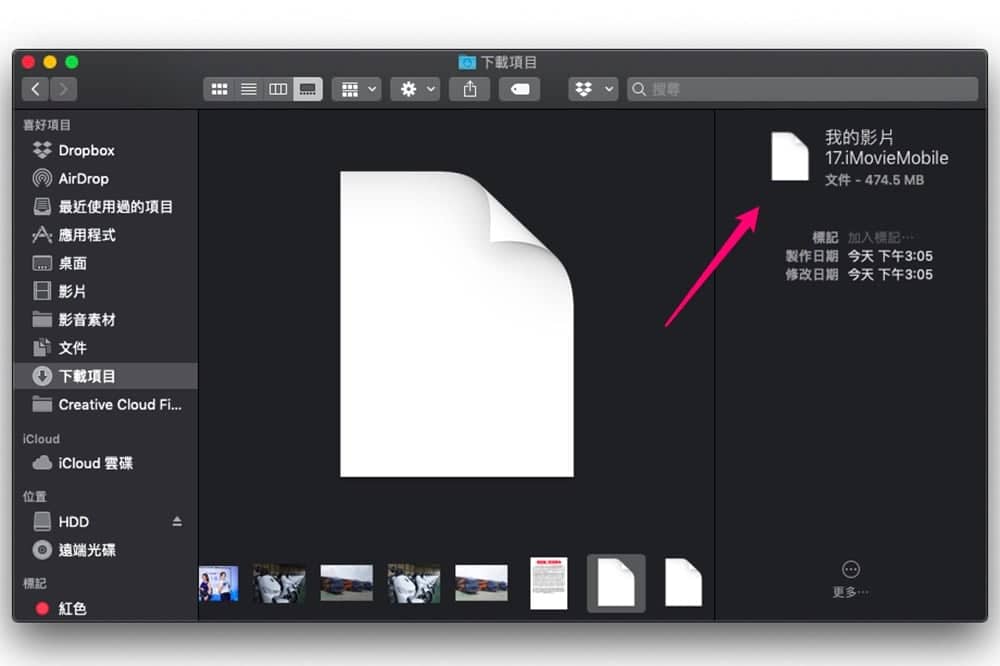The width and height of the screenshot is (1000, 666).
Task: Switch to list view in toolbar
Action: [249, 89]
